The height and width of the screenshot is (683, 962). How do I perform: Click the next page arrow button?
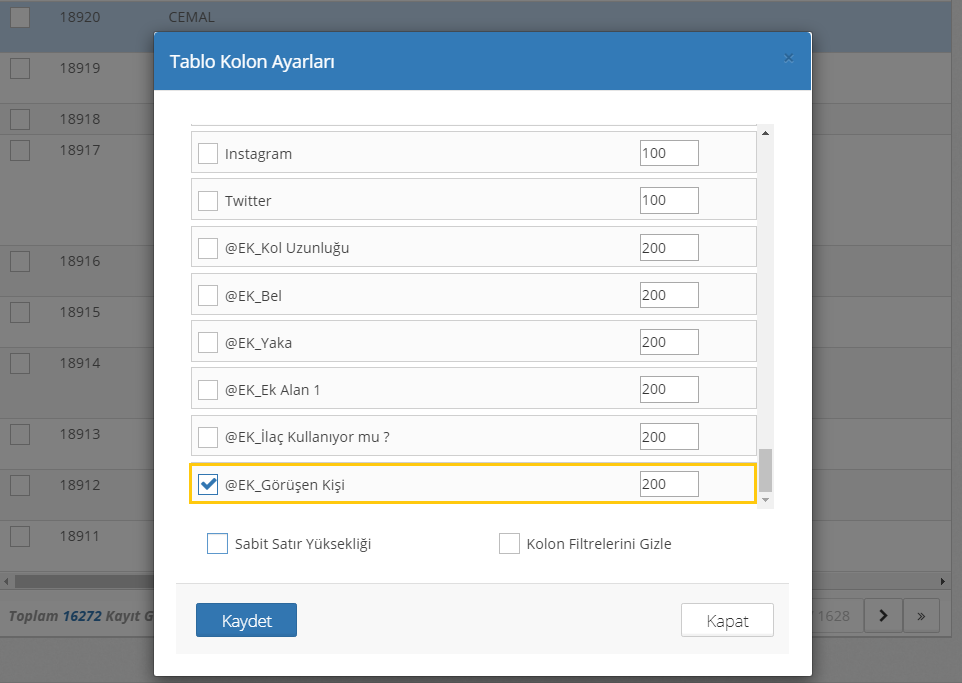pyautogui.click(x=882, y=616)
